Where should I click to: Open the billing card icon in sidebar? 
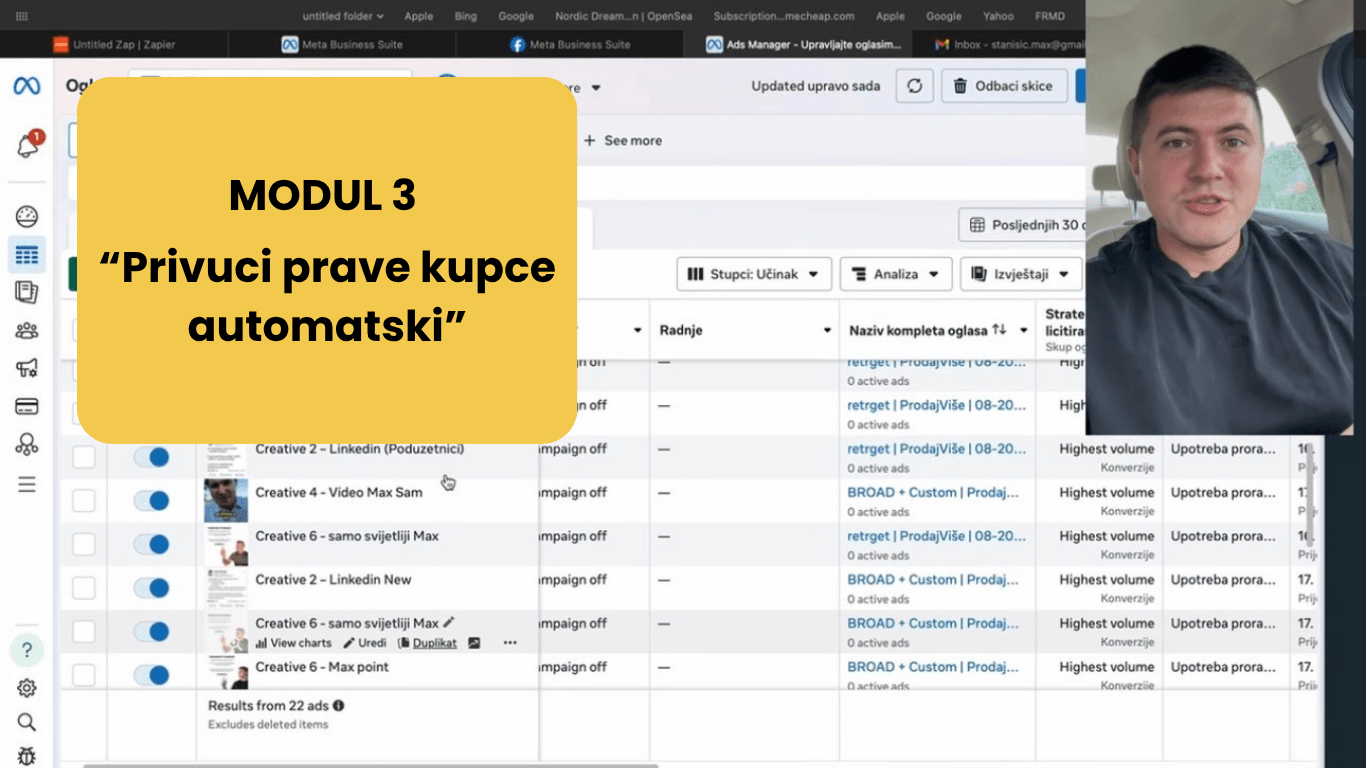point(27,407)
